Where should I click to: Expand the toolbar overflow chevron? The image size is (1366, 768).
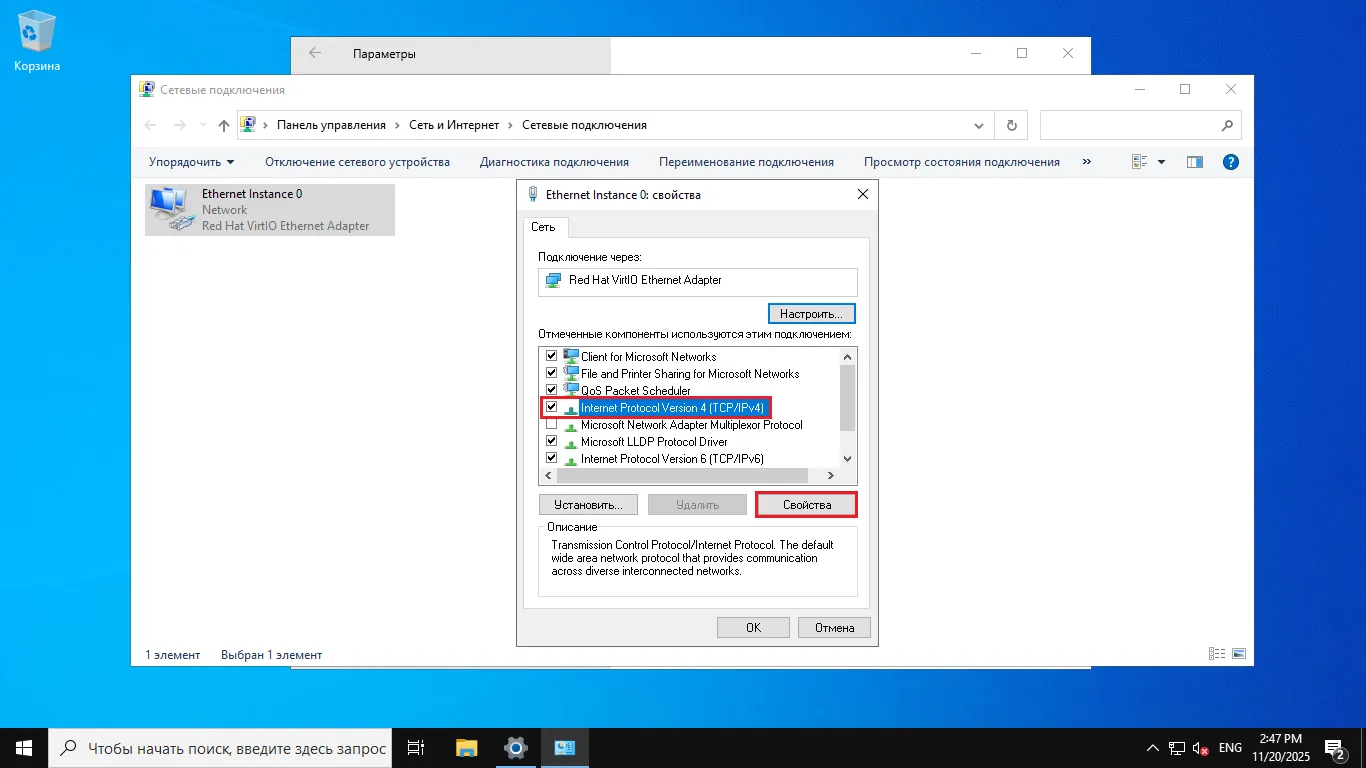coord(1087,162)
